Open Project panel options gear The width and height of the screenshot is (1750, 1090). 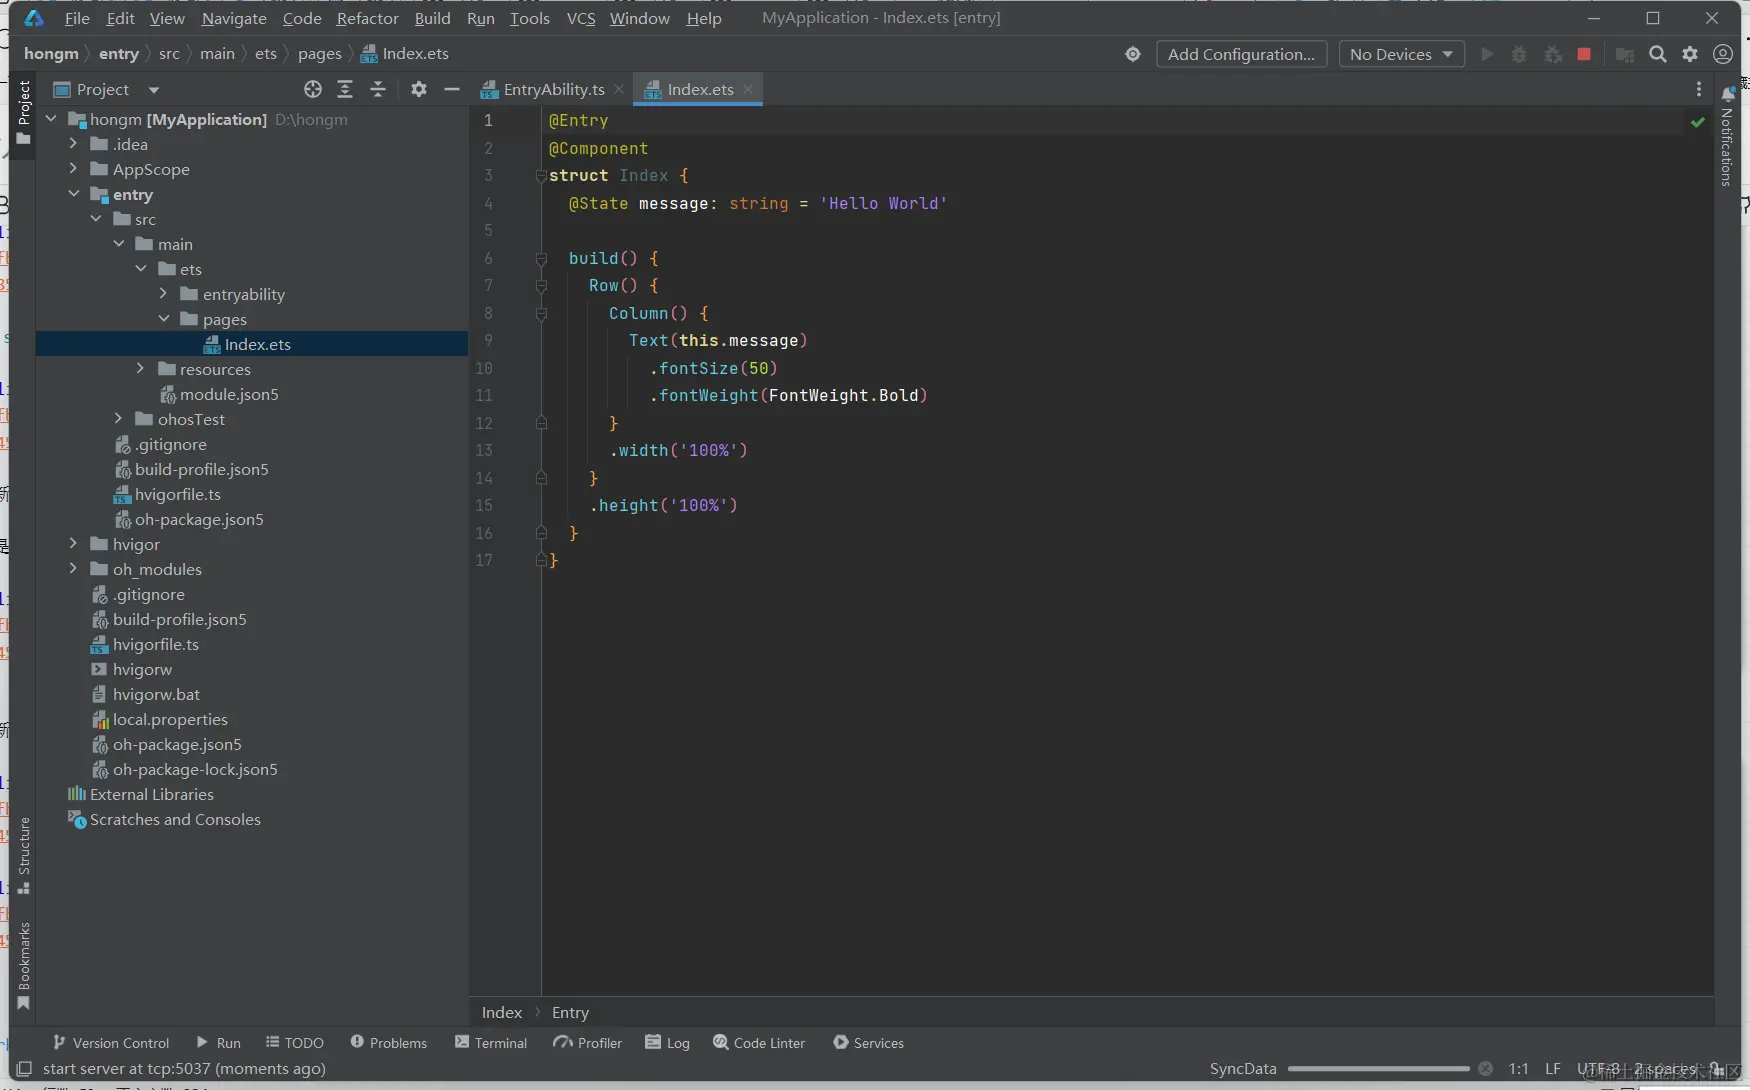(x=419, y=89)
